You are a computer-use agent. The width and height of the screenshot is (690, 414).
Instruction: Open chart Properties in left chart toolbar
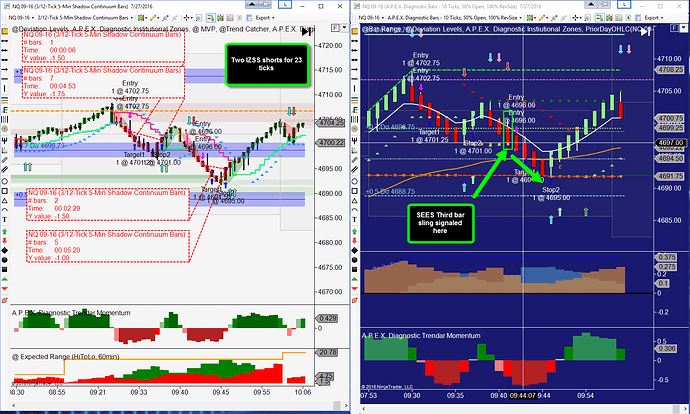(x=249, y=18)
